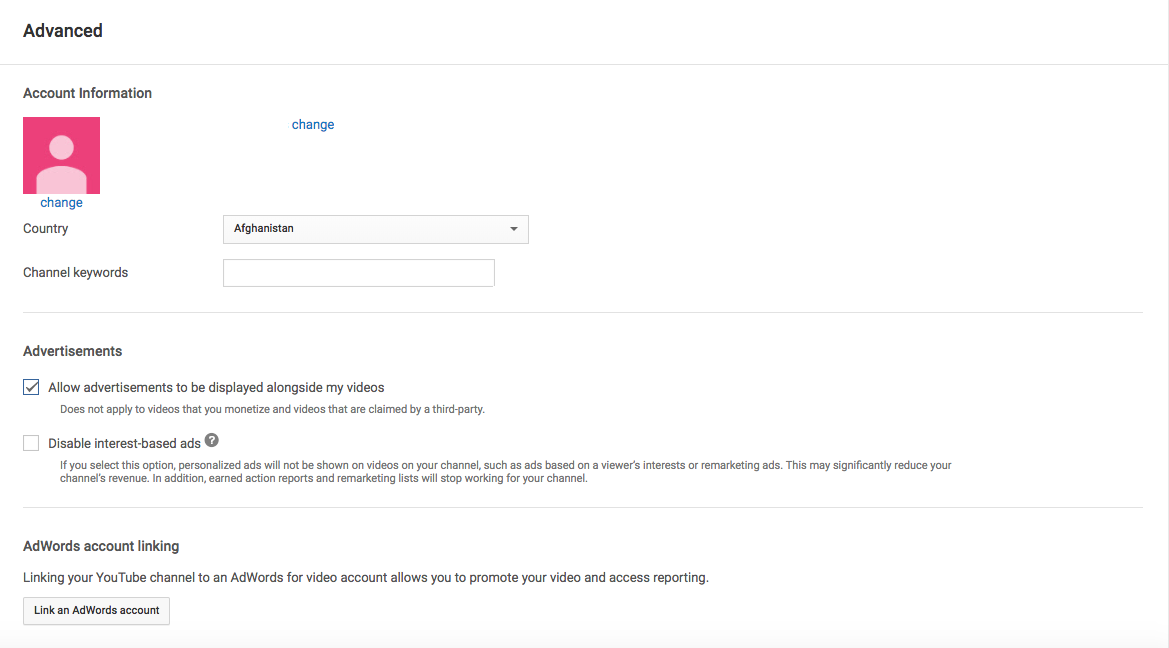Uncheck allow advertisements alongside my videos

(x=30, y=387)
